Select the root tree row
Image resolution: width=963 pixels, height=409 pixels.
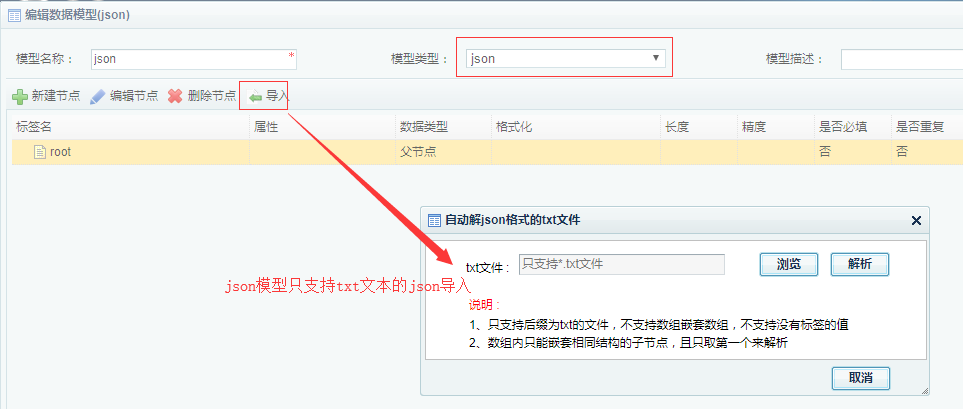click(x=488, y=152)
